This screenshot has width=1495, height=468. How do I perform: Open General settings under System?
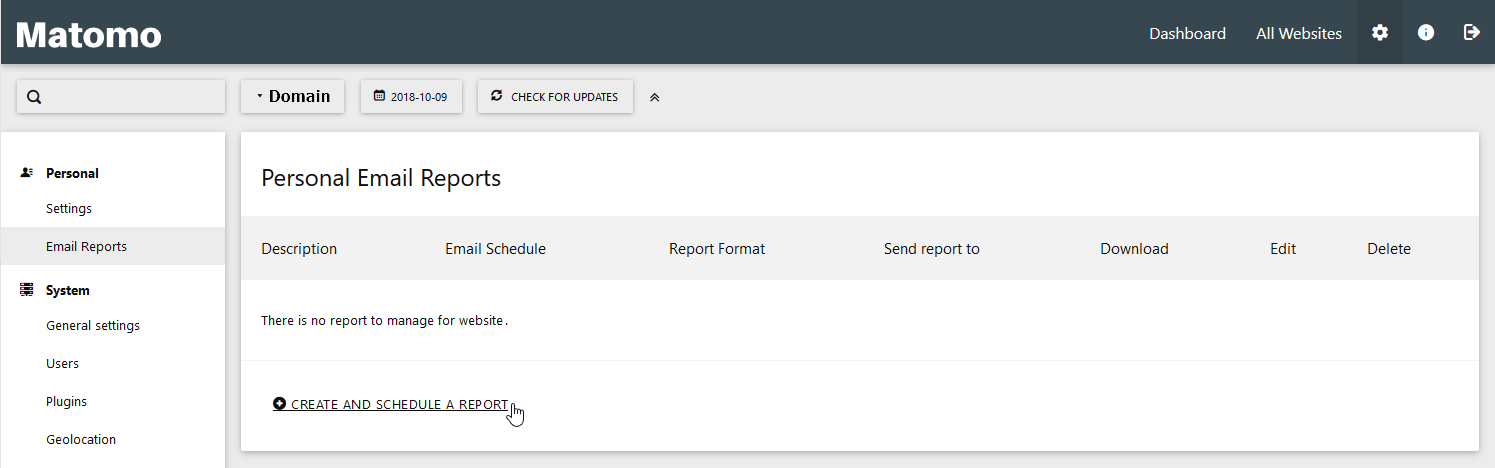(x=93, y=325)
